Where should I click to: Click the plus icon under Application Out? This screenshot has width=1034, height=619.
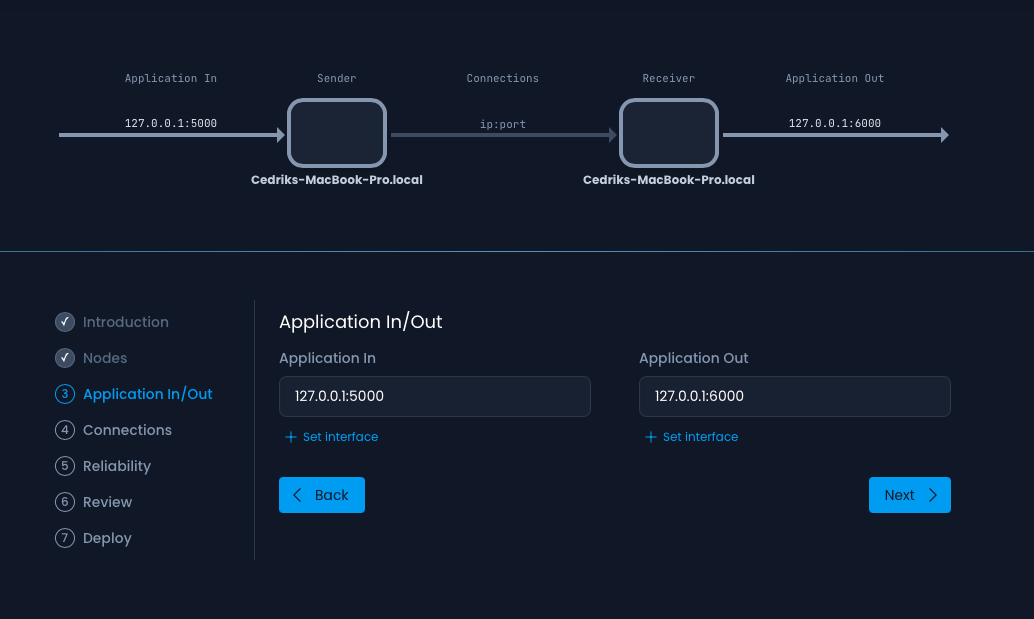(649, 437)
